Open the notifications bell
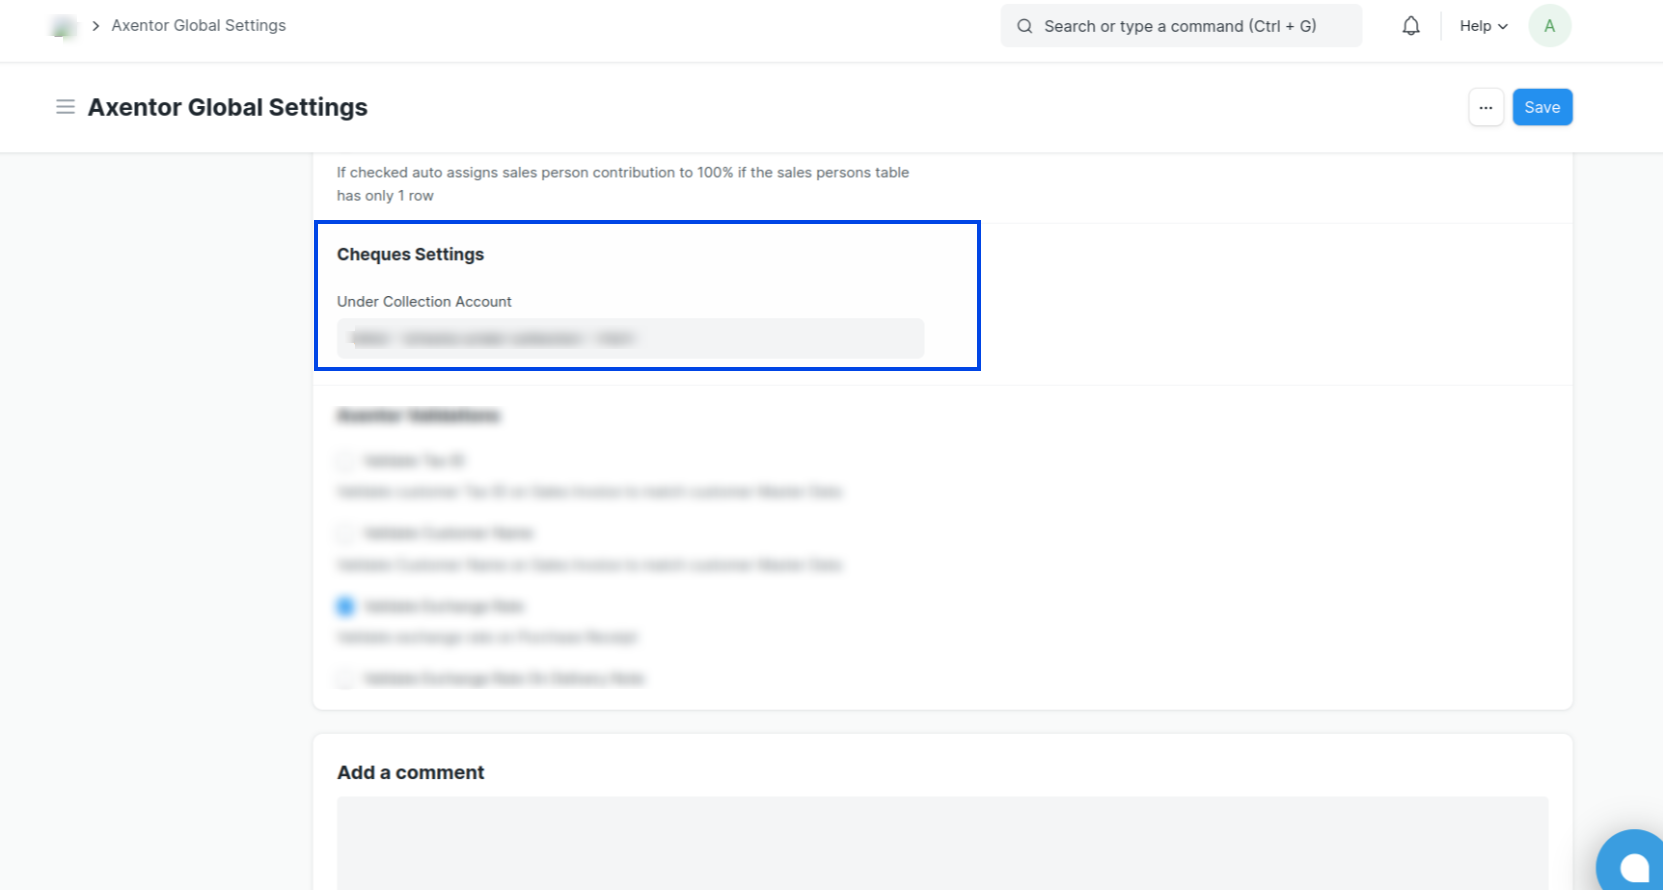Viewport: 1663px width, 890px height. point(1410,26)
